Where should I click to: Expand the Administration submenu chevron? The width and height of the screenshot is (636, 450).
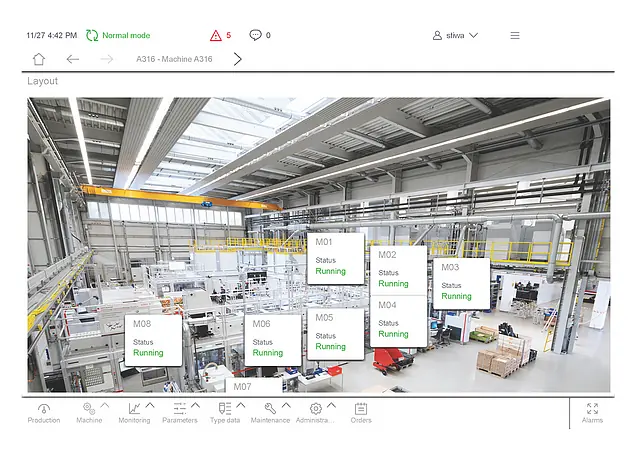331,405
